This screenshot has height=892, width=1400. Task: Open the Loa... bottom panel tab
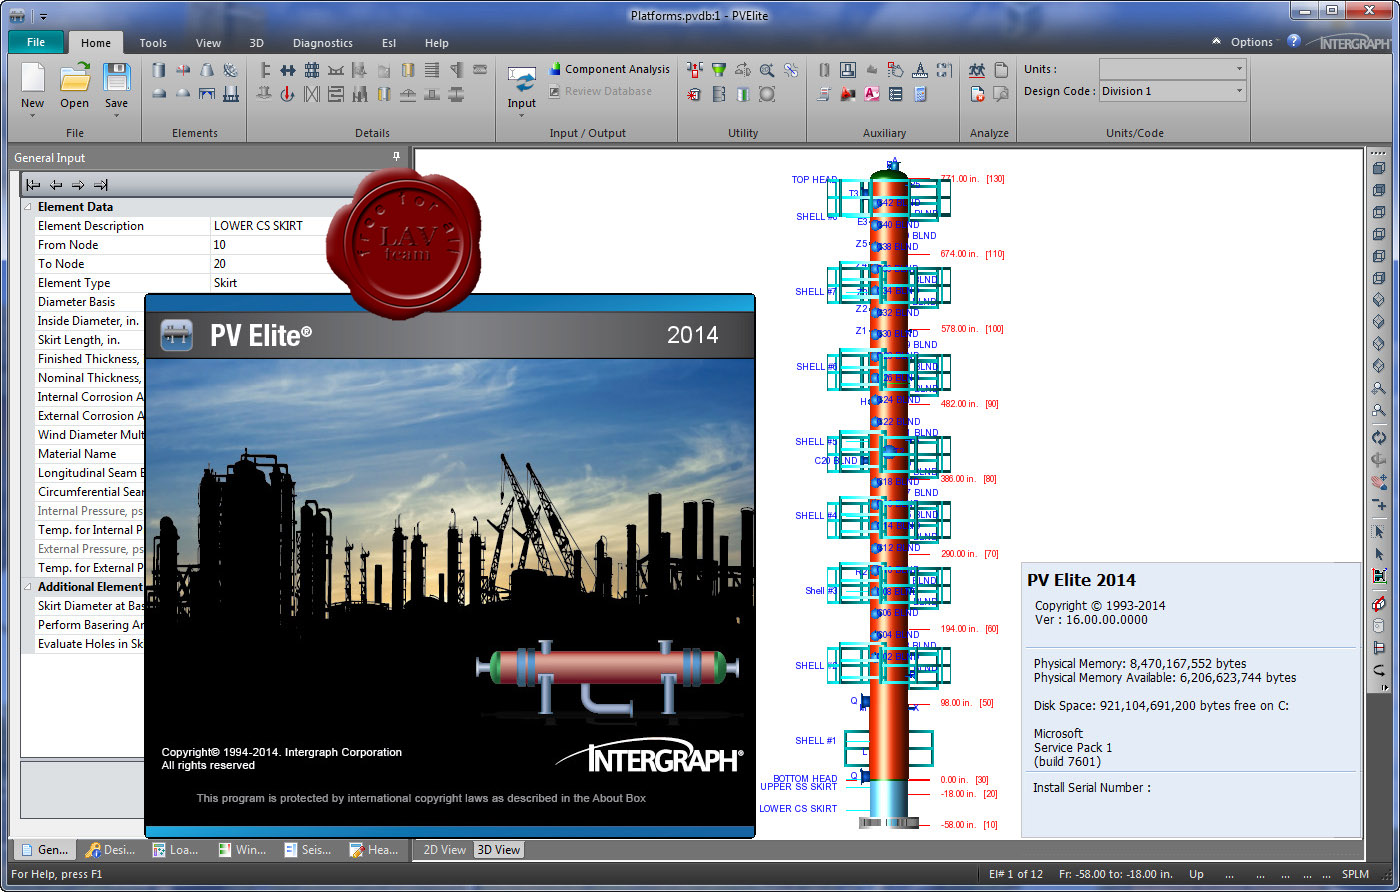(177, 850)
